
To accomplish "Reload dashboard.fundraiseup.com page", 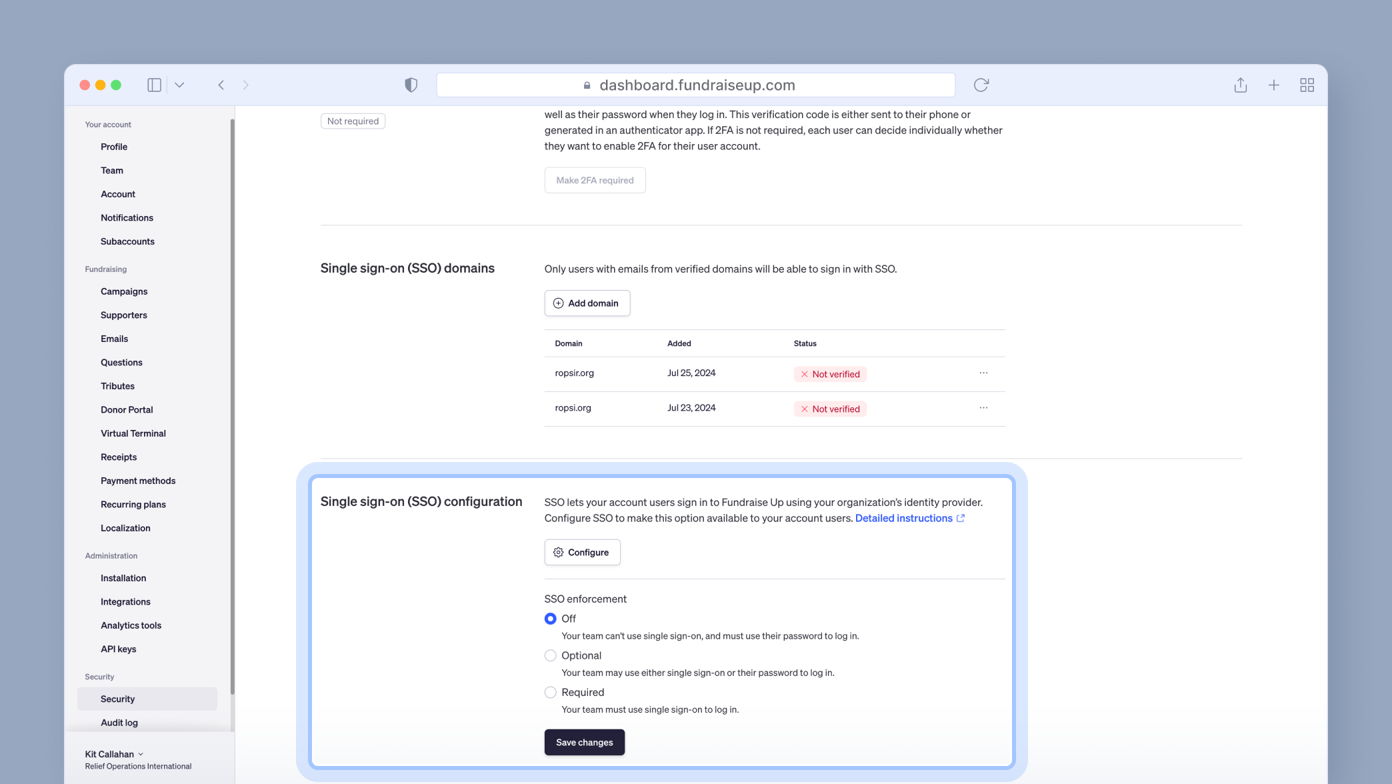I will 980,85.
